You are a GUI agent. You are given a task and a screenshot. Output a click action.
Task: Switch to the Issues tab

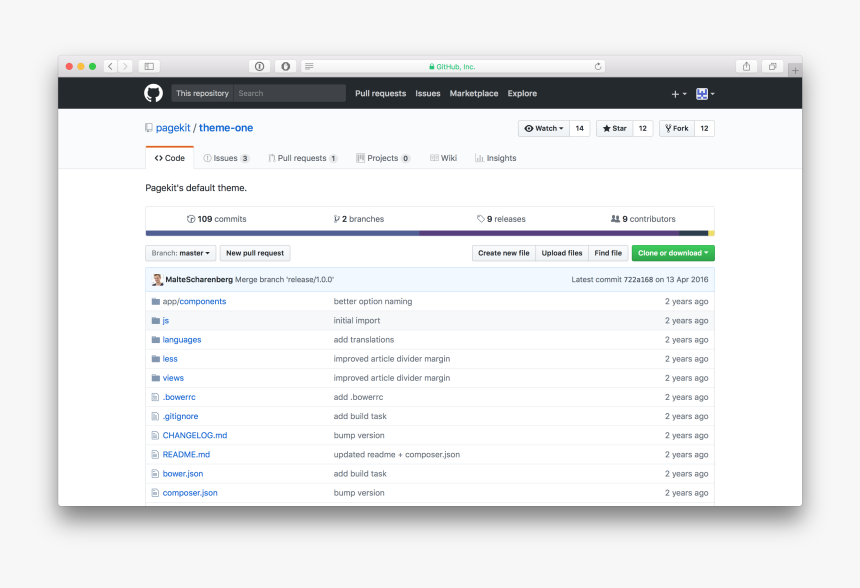225,158
